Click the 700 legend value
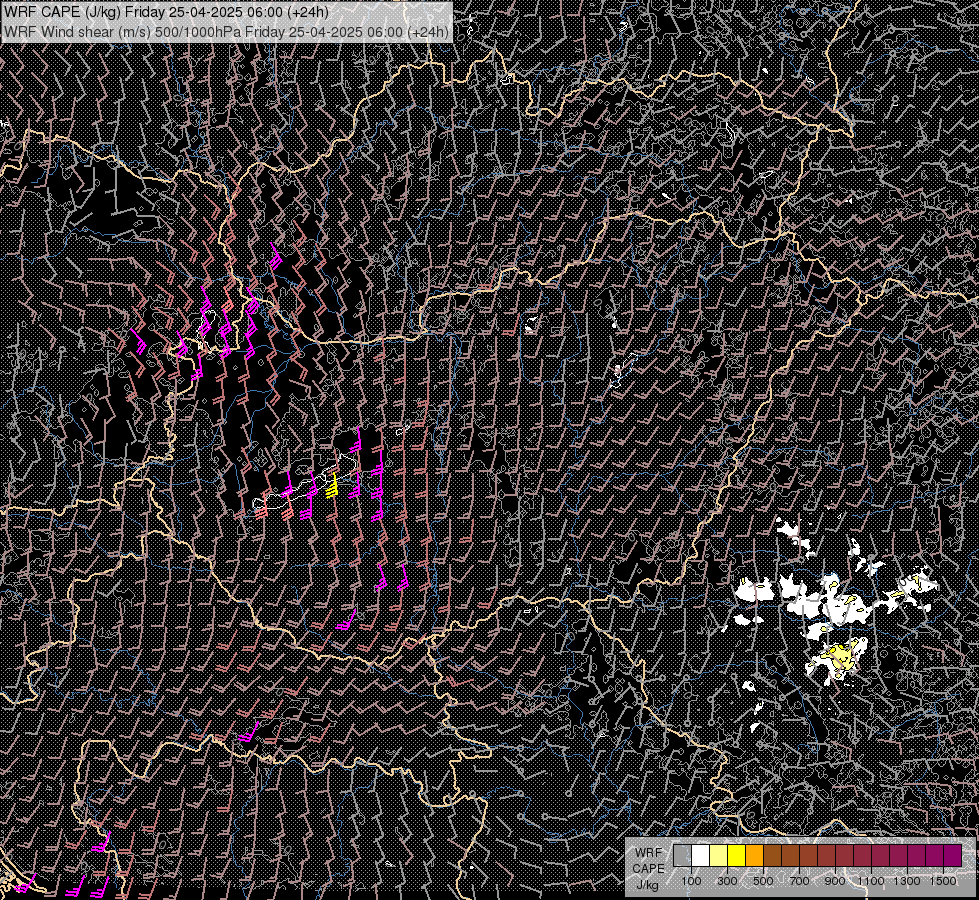Image resolution: width=979 pixels, height=900 pixels. 799,881
